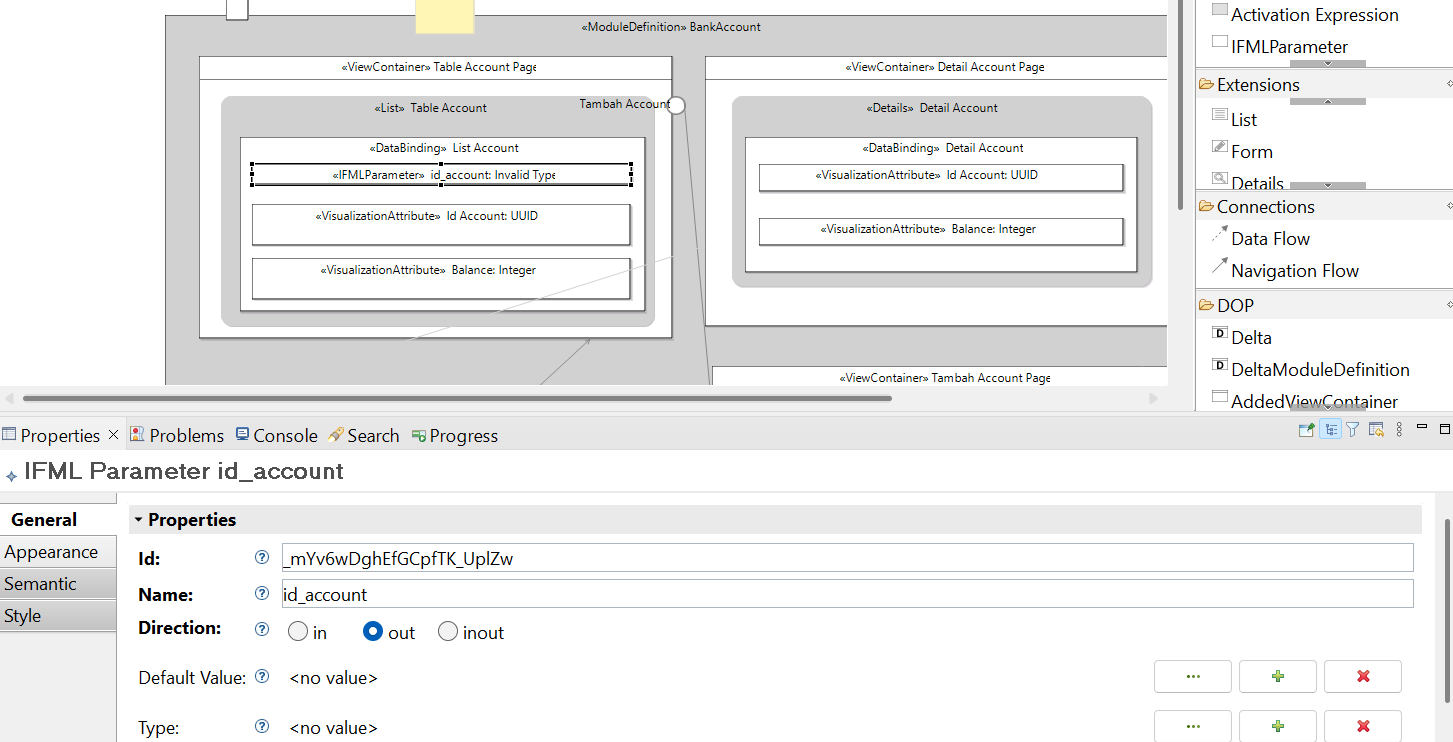Image resolution: width=1453 pixels, height=742 pixels.
Task: Pin the DOP drawer open
Action: click(1449, 305)
